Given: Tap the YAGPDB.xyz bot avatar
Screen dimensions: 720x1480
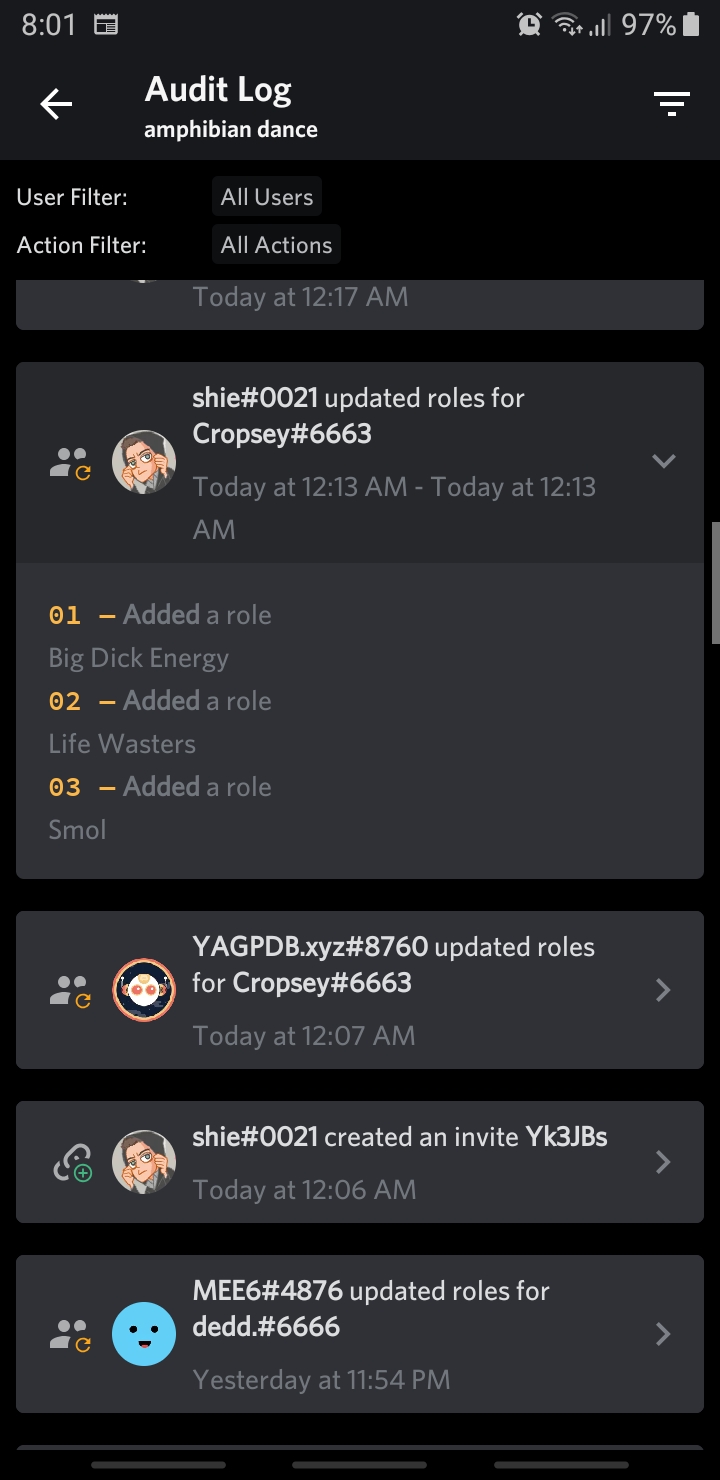Looking at the screenshot, I should [x=144, y=990].
